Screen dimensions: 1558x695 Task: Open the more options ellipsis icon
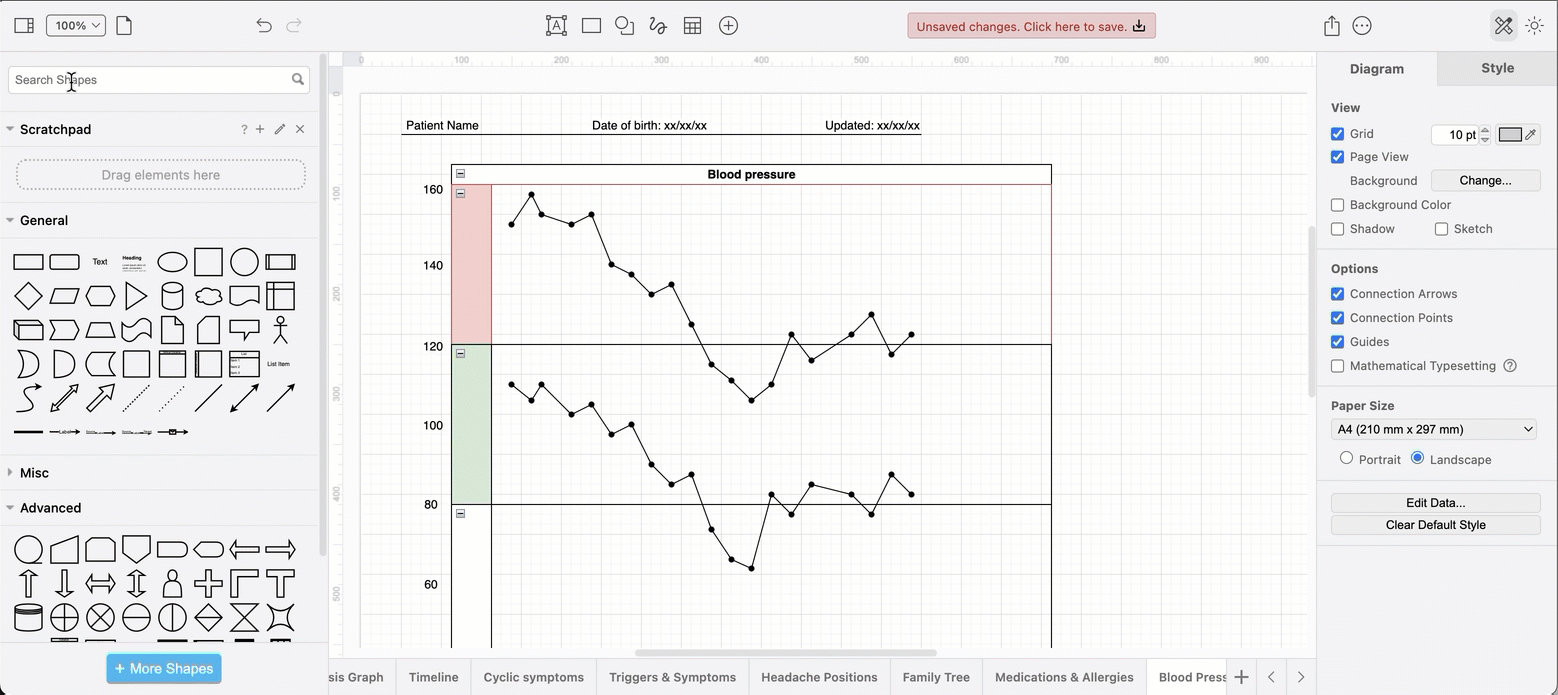[1362, 25]
